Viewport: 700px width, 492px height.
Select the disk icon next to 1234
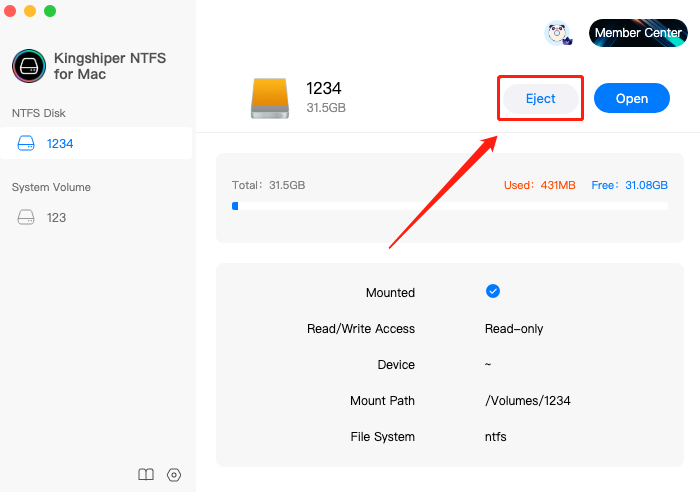26,143
